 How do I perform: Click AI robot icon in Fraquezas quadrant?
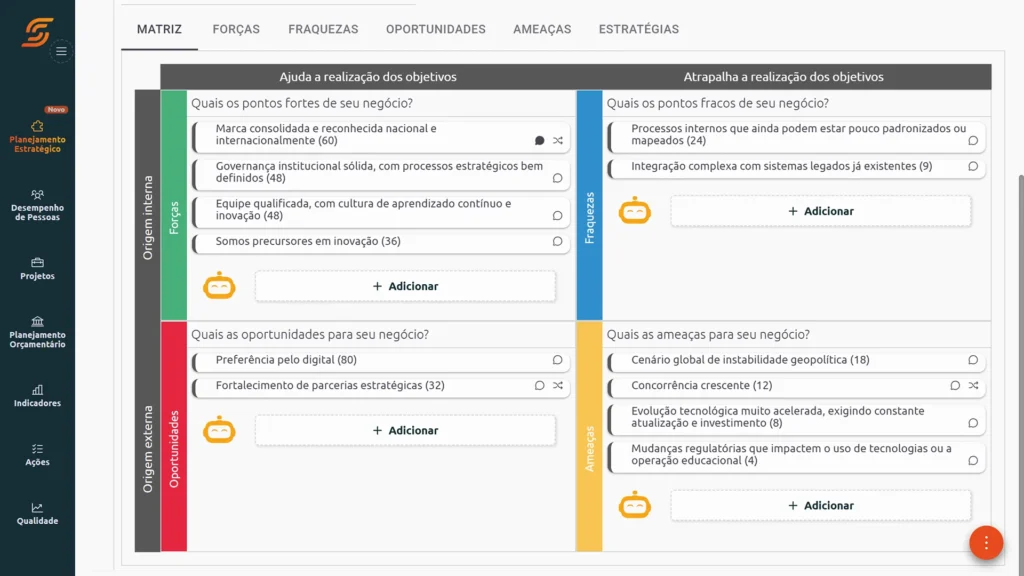(635, 210)
